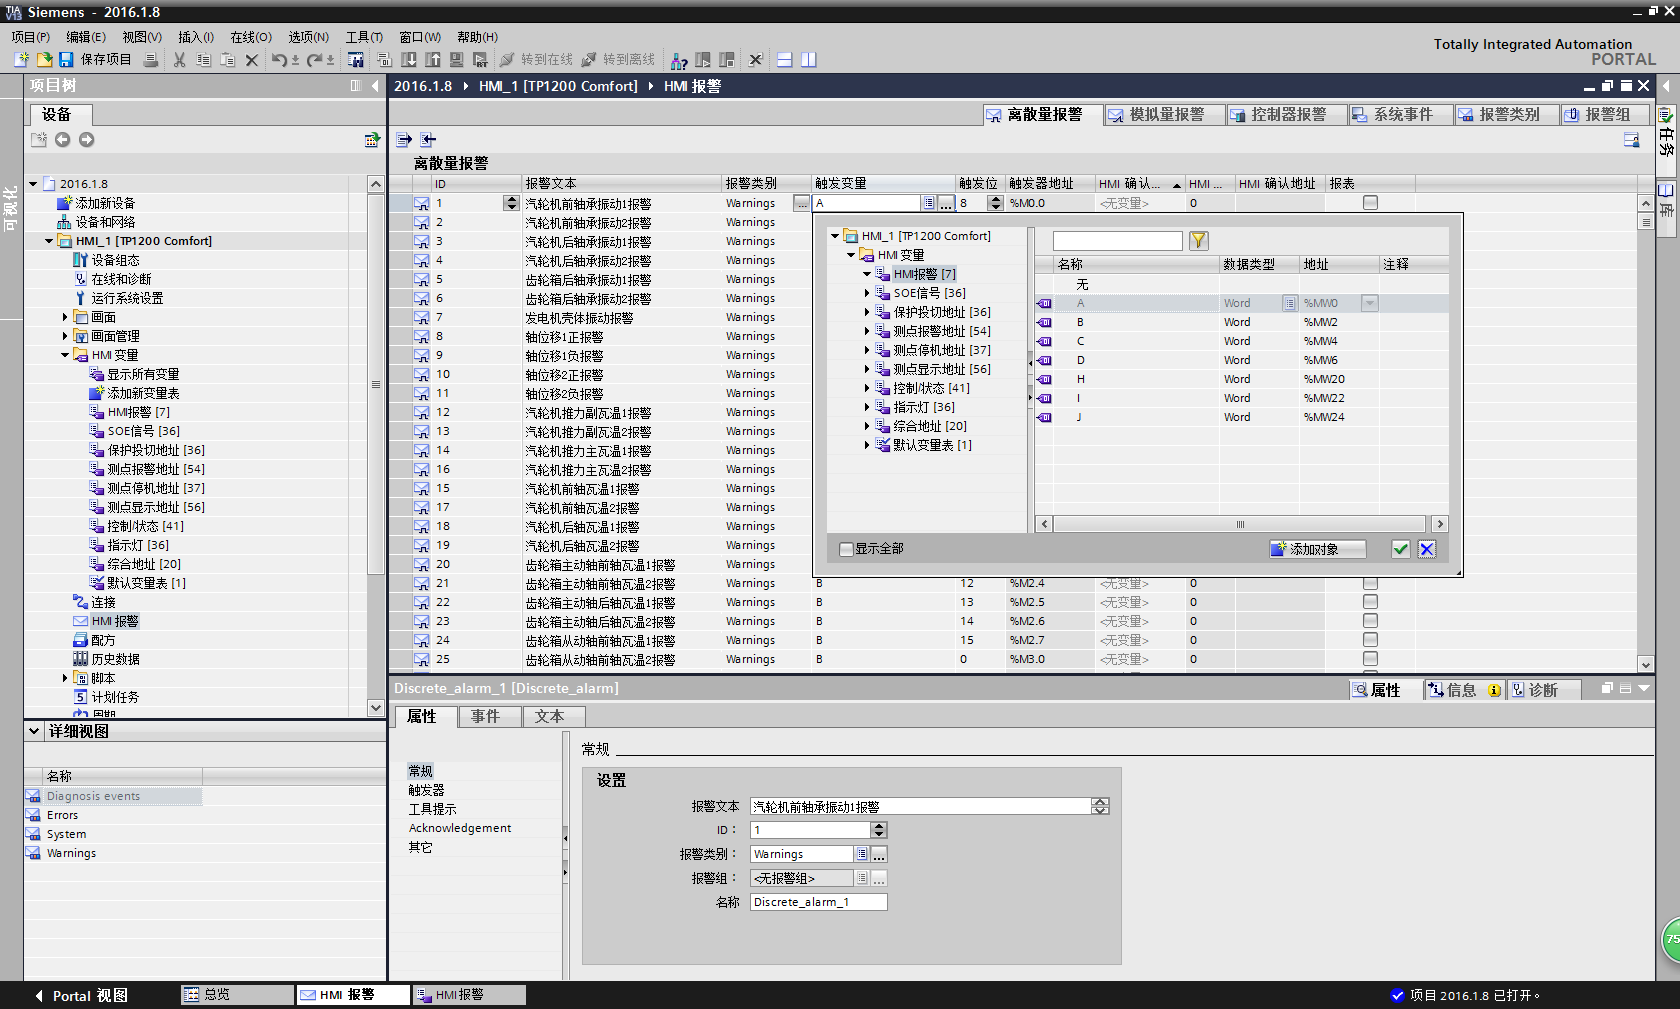The image size is (1680, 1009).
Task: Open the 在线(O) menu
Action: pyautogui.click(x=251, y=37)
